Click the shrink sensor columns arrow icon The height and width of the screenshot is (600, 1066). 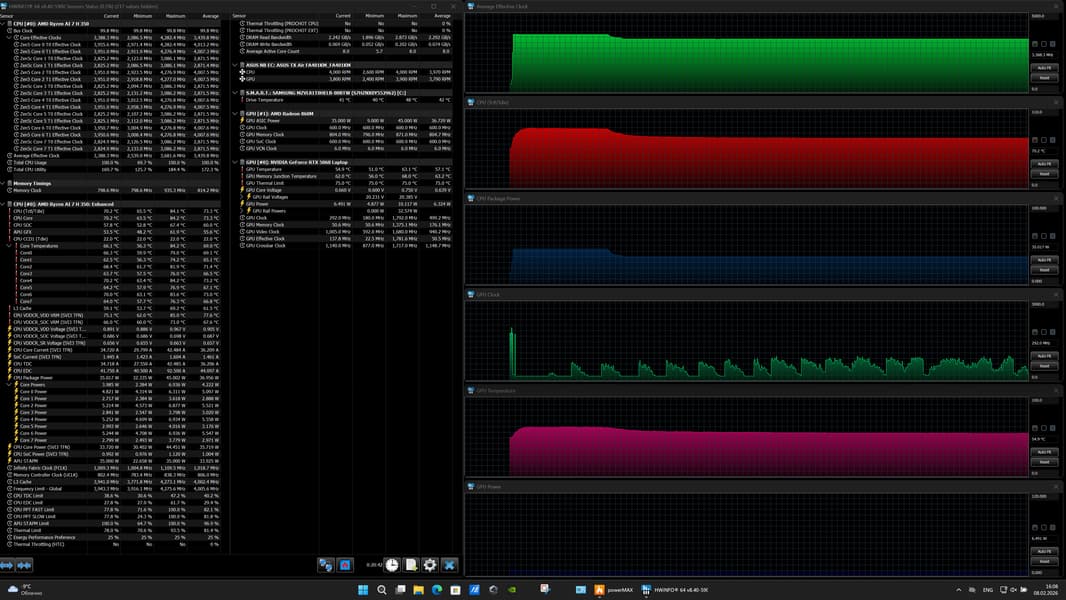pos(24,565)
